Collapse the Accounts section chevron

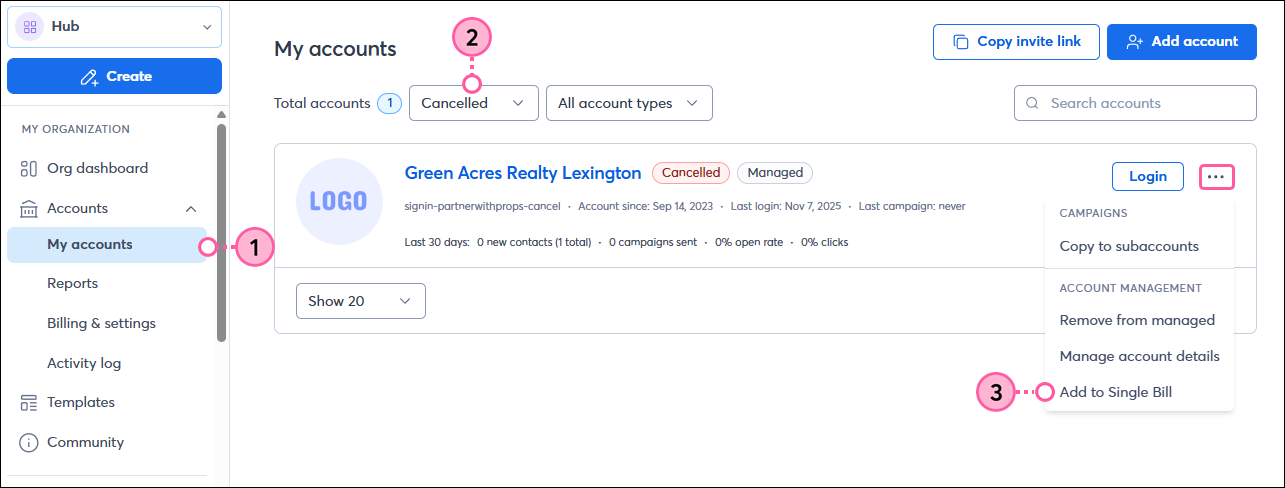[191, 208]
